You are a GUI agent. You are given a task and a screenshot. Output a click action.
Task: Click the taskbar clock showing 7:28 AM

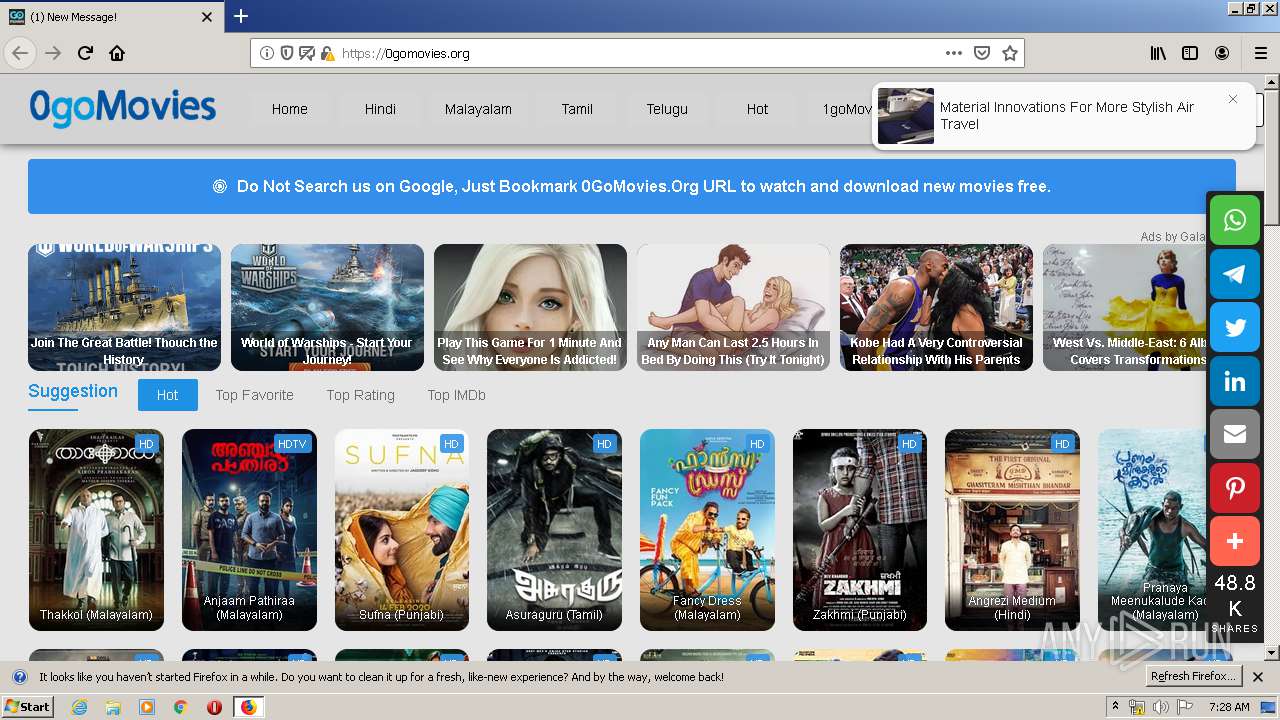tap(1229, 707)
